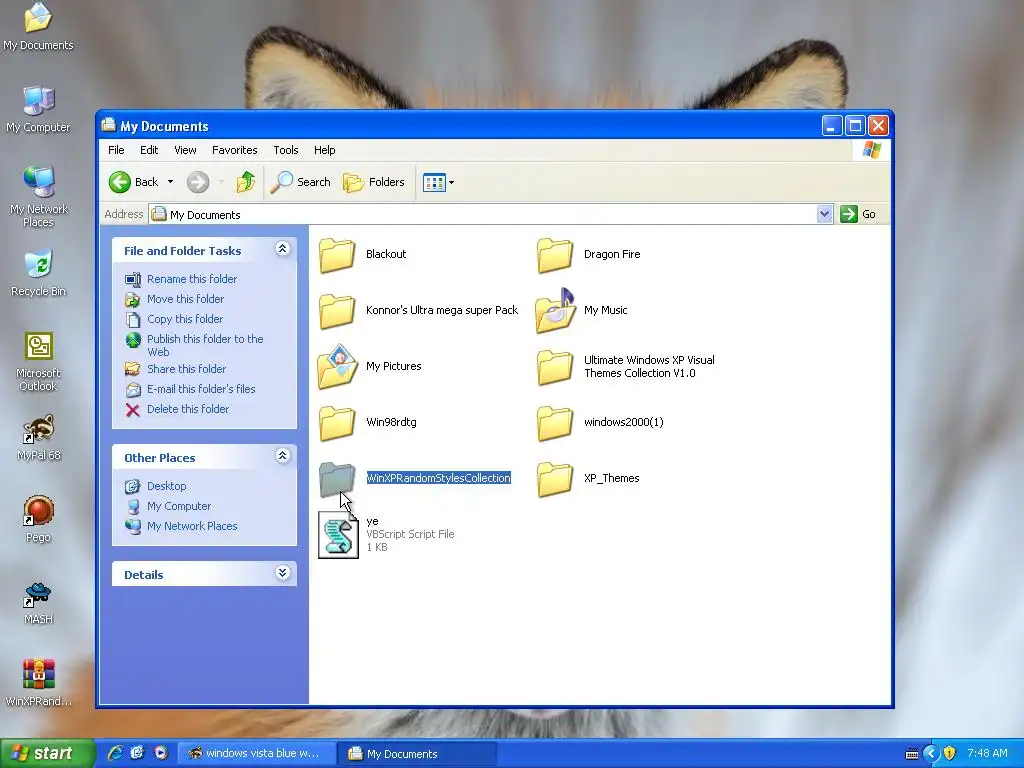Open the Search toolbar button
Image resolution: width=1024 pixels, height=768 pixels.
point(300,182)
